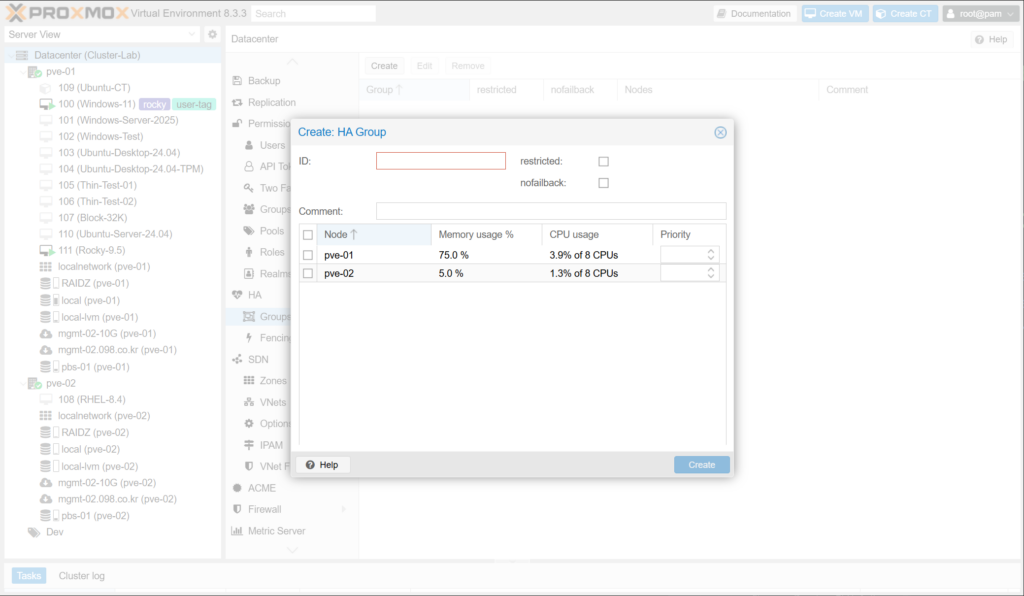
Task: Close the Create HA Group dialog
Action: (x=720, y=132)
